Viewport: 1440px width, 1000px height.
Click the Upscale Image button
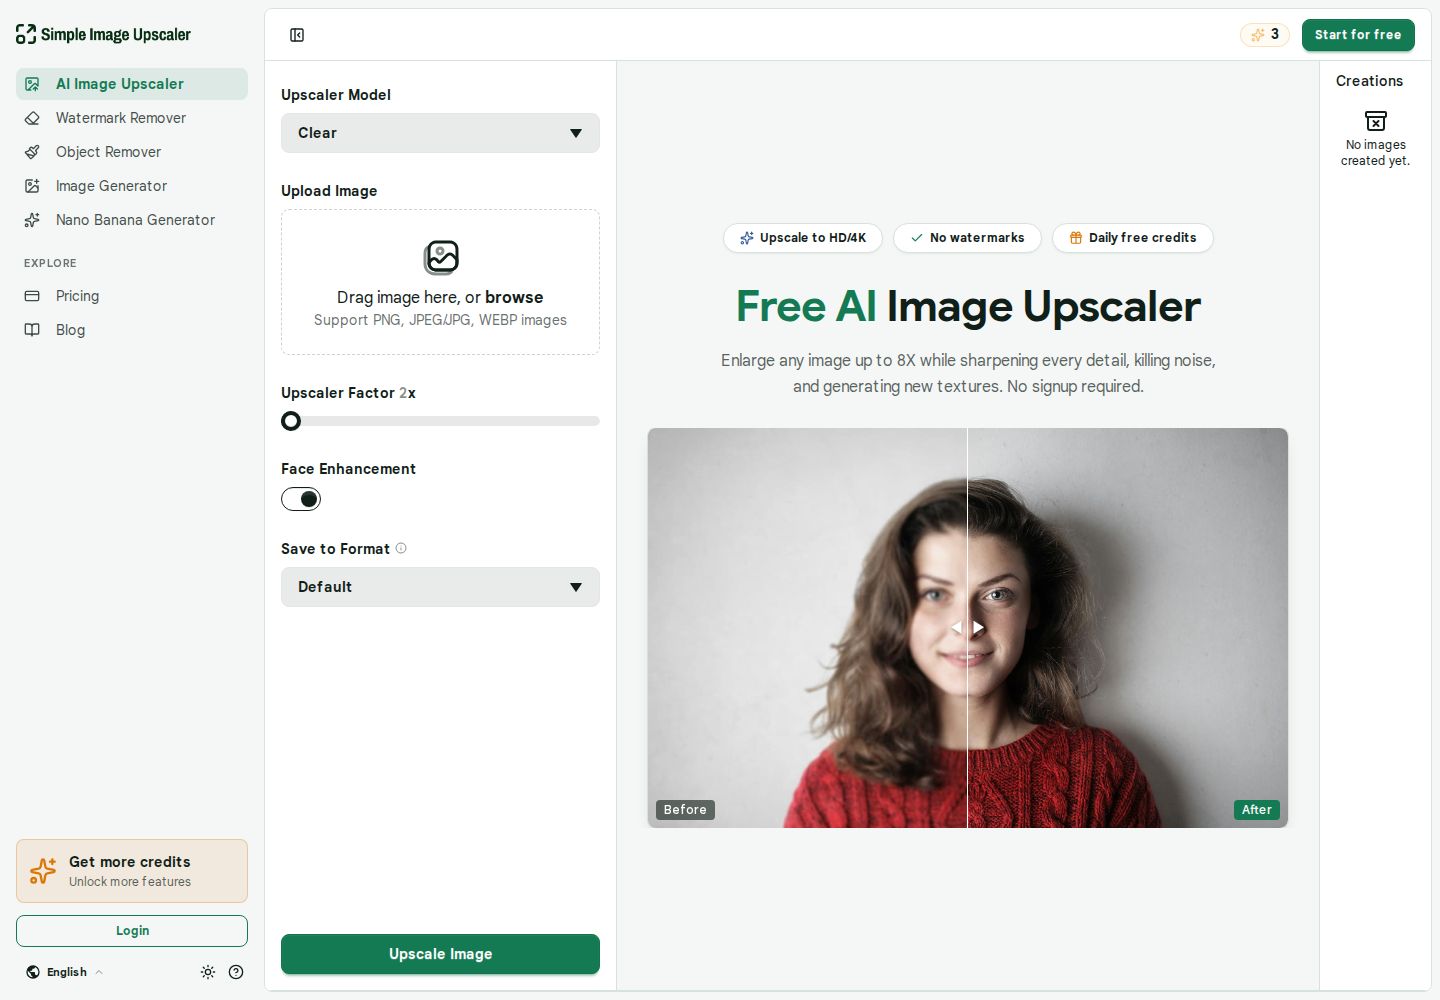click(440, 954)
